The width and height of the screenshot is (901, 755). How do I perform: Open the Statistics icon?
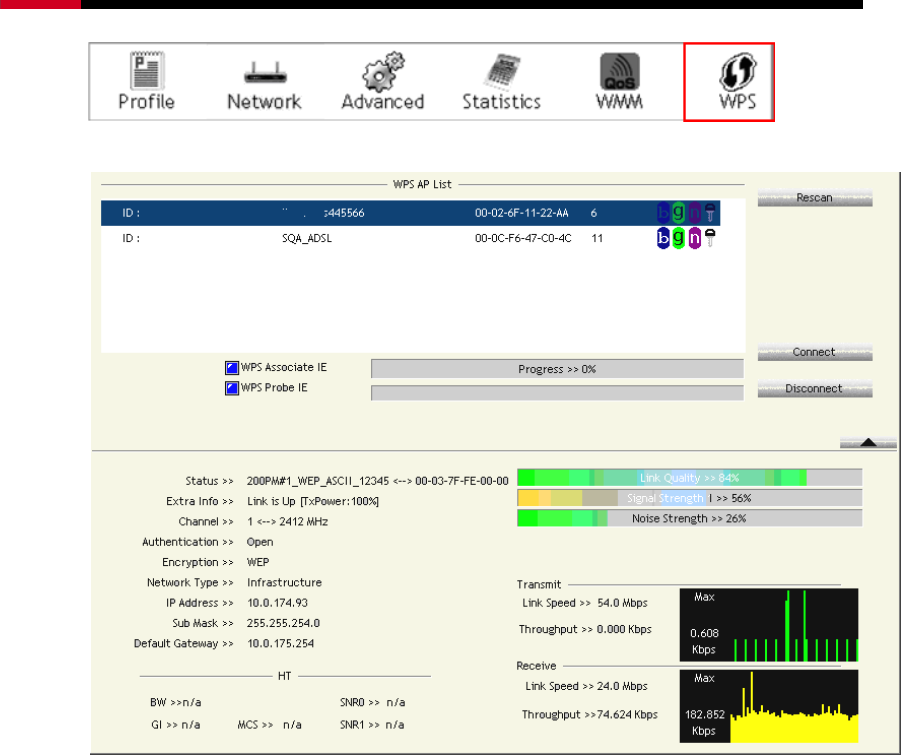(501, 81)
